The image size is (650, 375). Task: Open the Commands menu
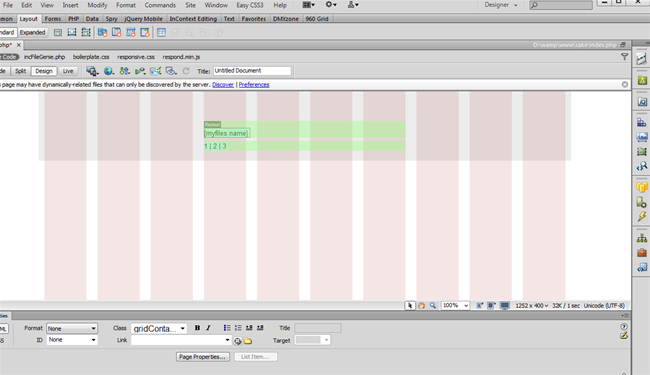(x=160, y=5)
